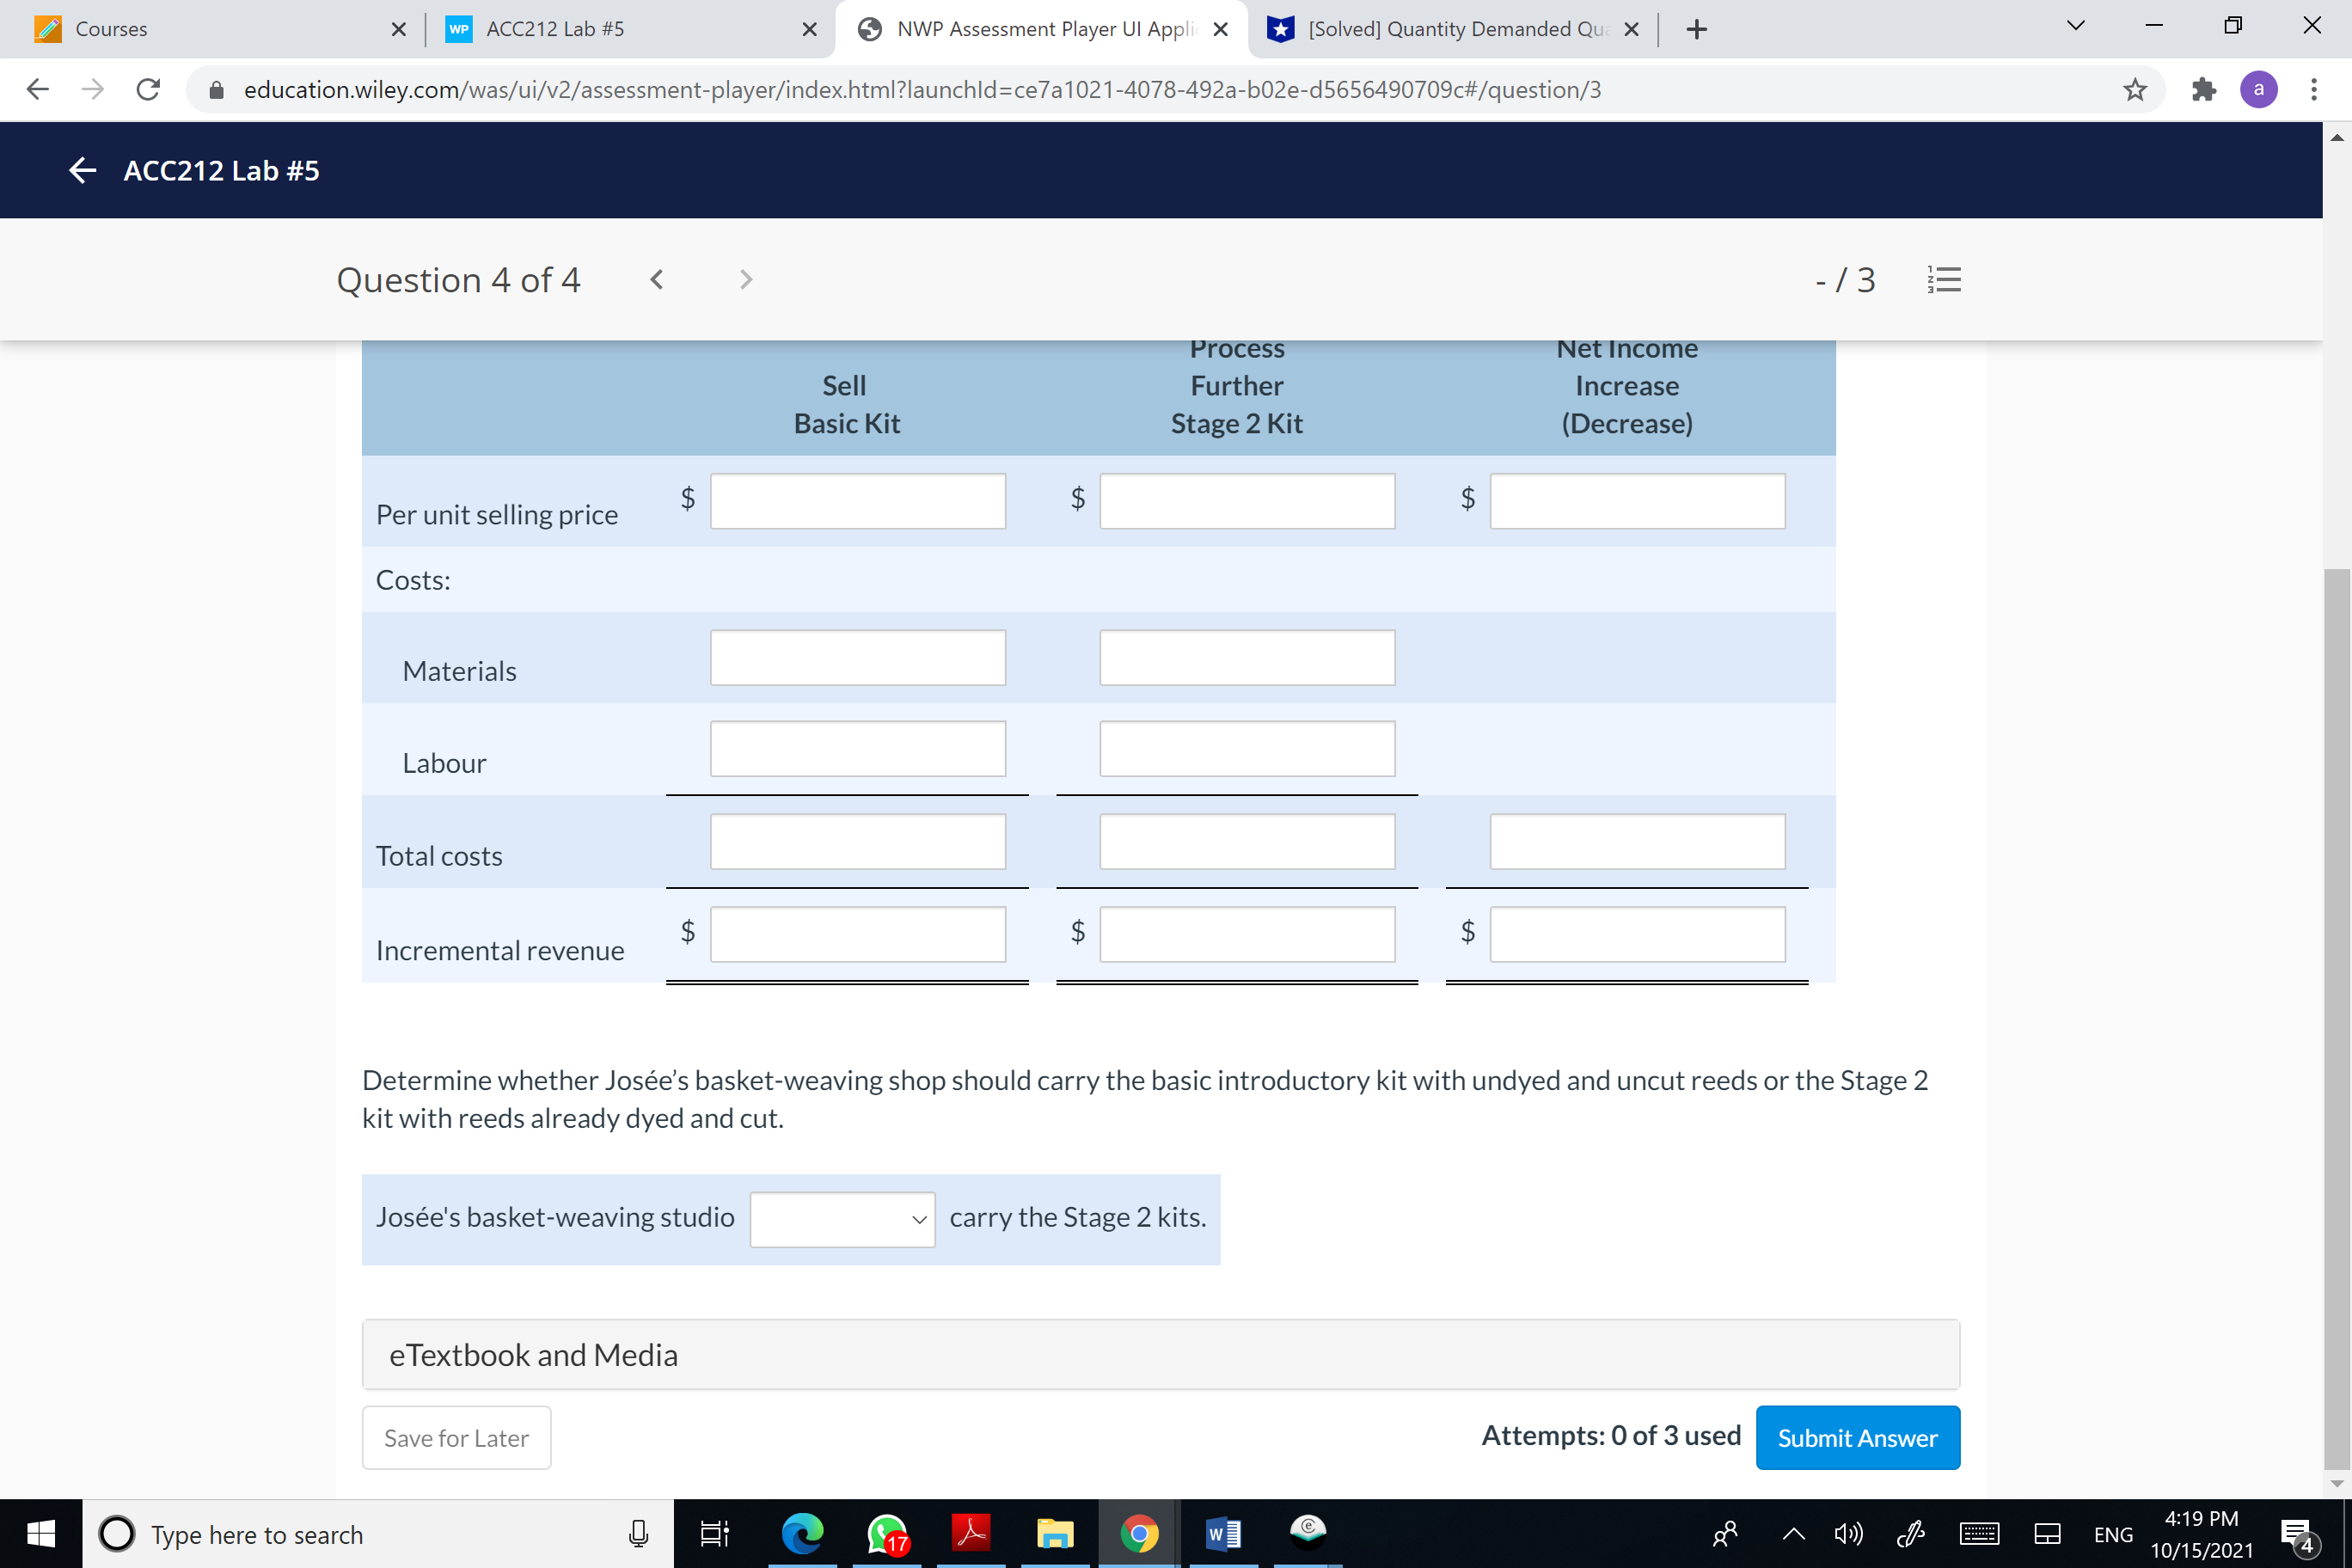2352x1568 pixels.
Task: Open Microsoft Word from the taskbar
Action: coord(1221,1533)
